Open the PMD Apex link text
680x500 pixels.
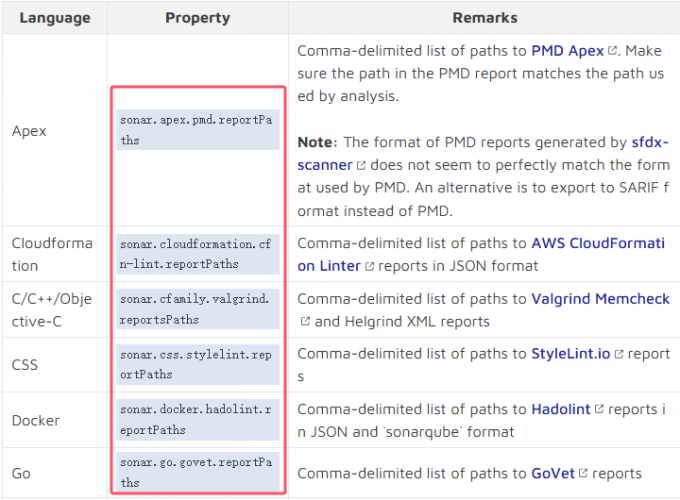pos(567,48)
